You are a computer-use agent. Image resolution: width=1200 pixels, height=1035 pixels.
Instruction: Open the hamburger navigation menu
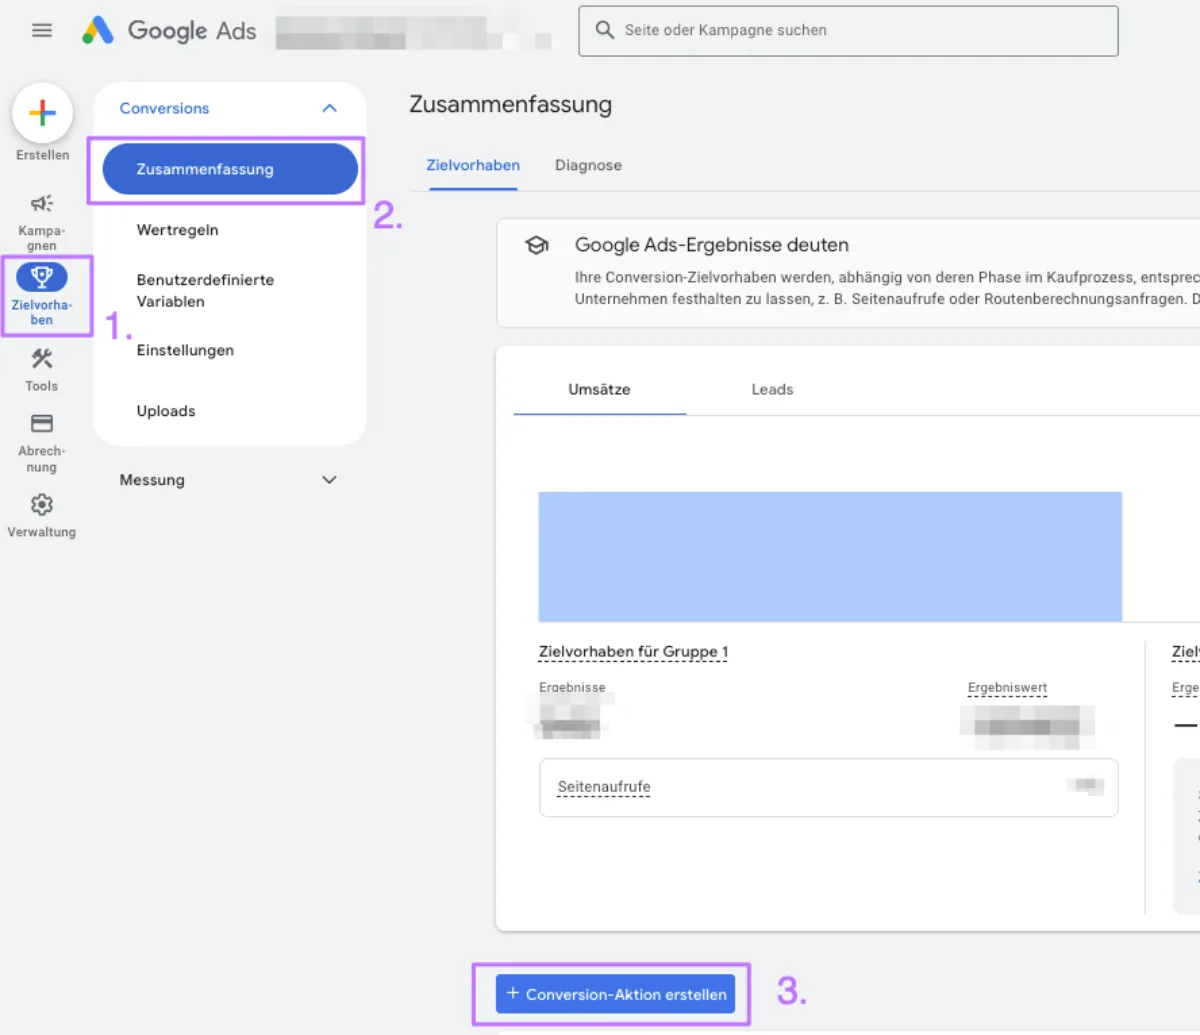tap(41, 30)
